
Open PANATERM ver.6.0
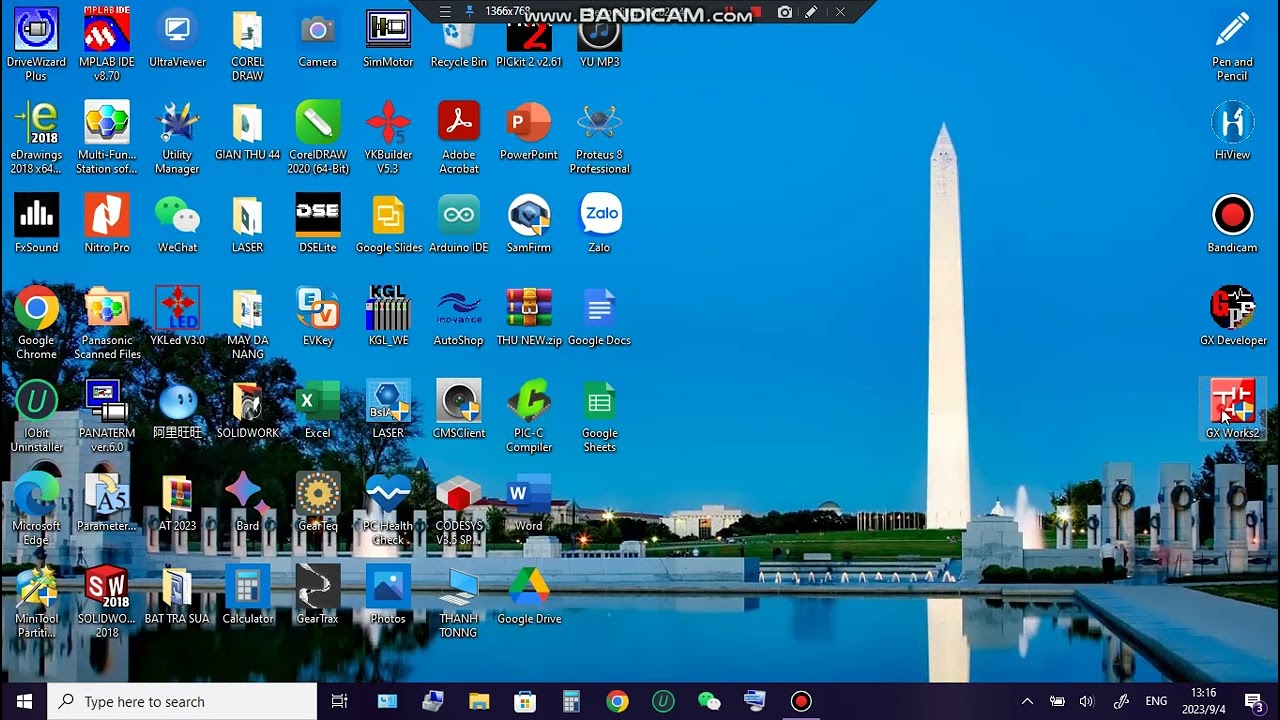coord(107,417)
